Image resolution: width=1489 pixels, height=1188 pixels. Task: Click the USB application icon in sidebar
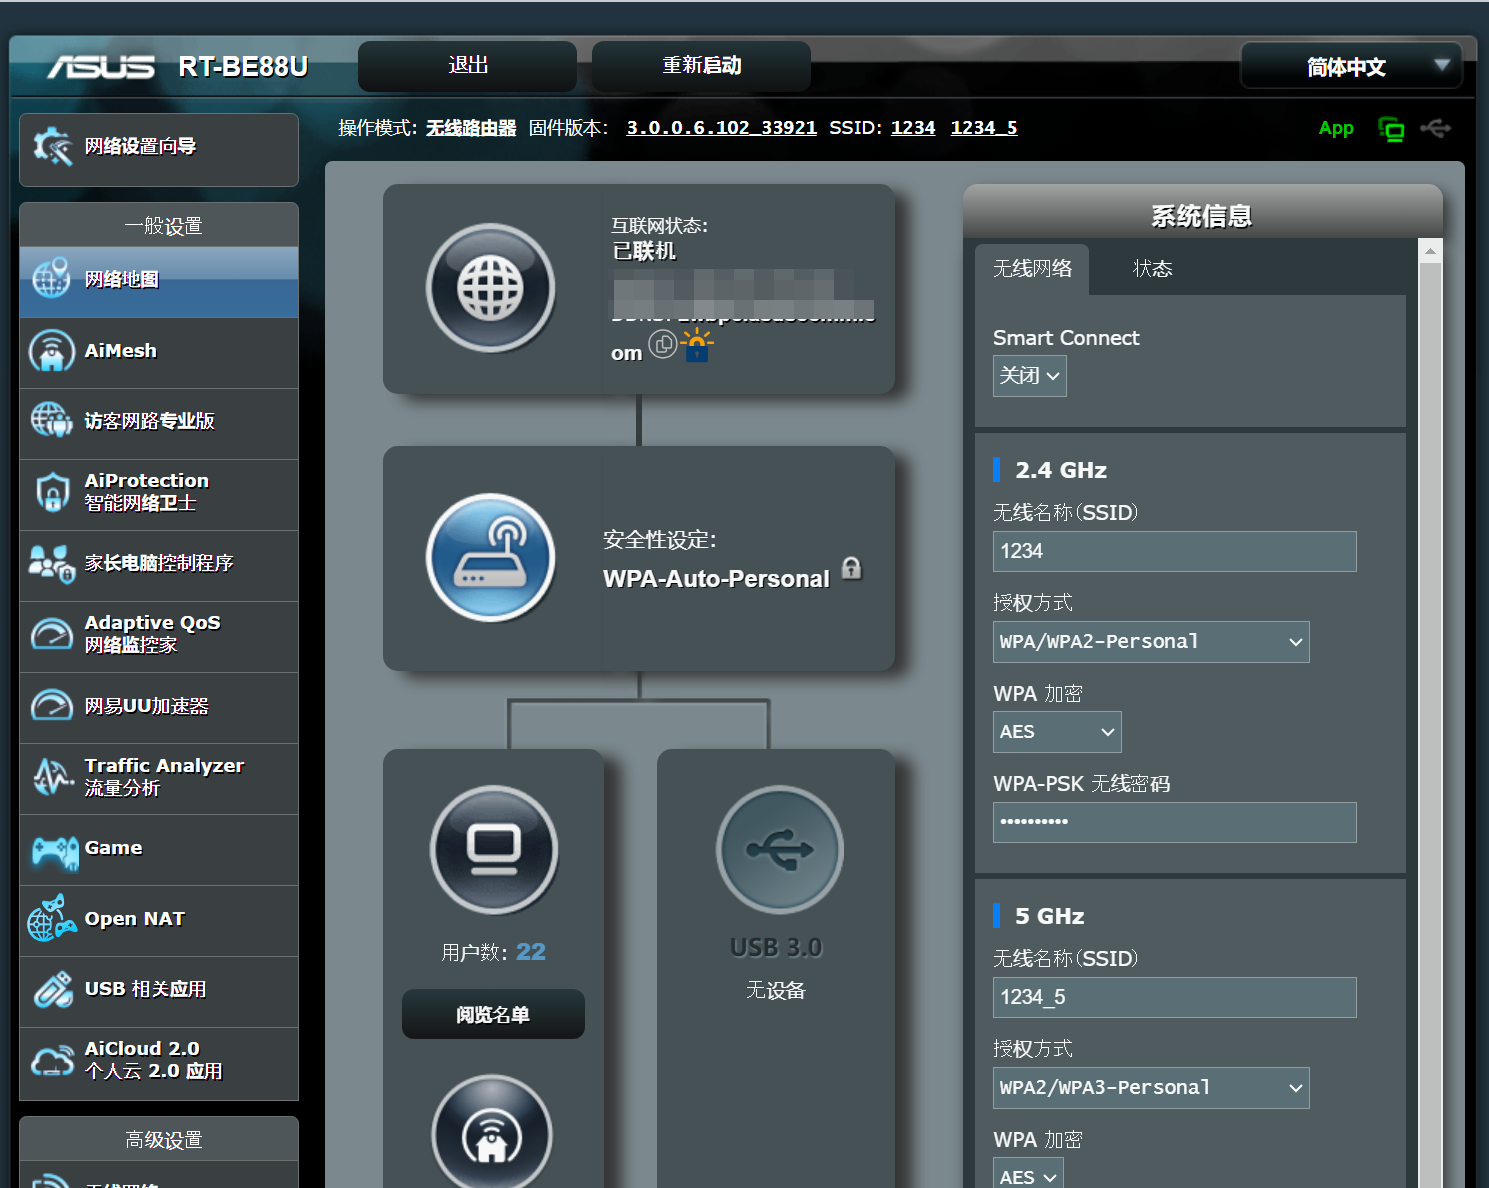pos(52,989)
